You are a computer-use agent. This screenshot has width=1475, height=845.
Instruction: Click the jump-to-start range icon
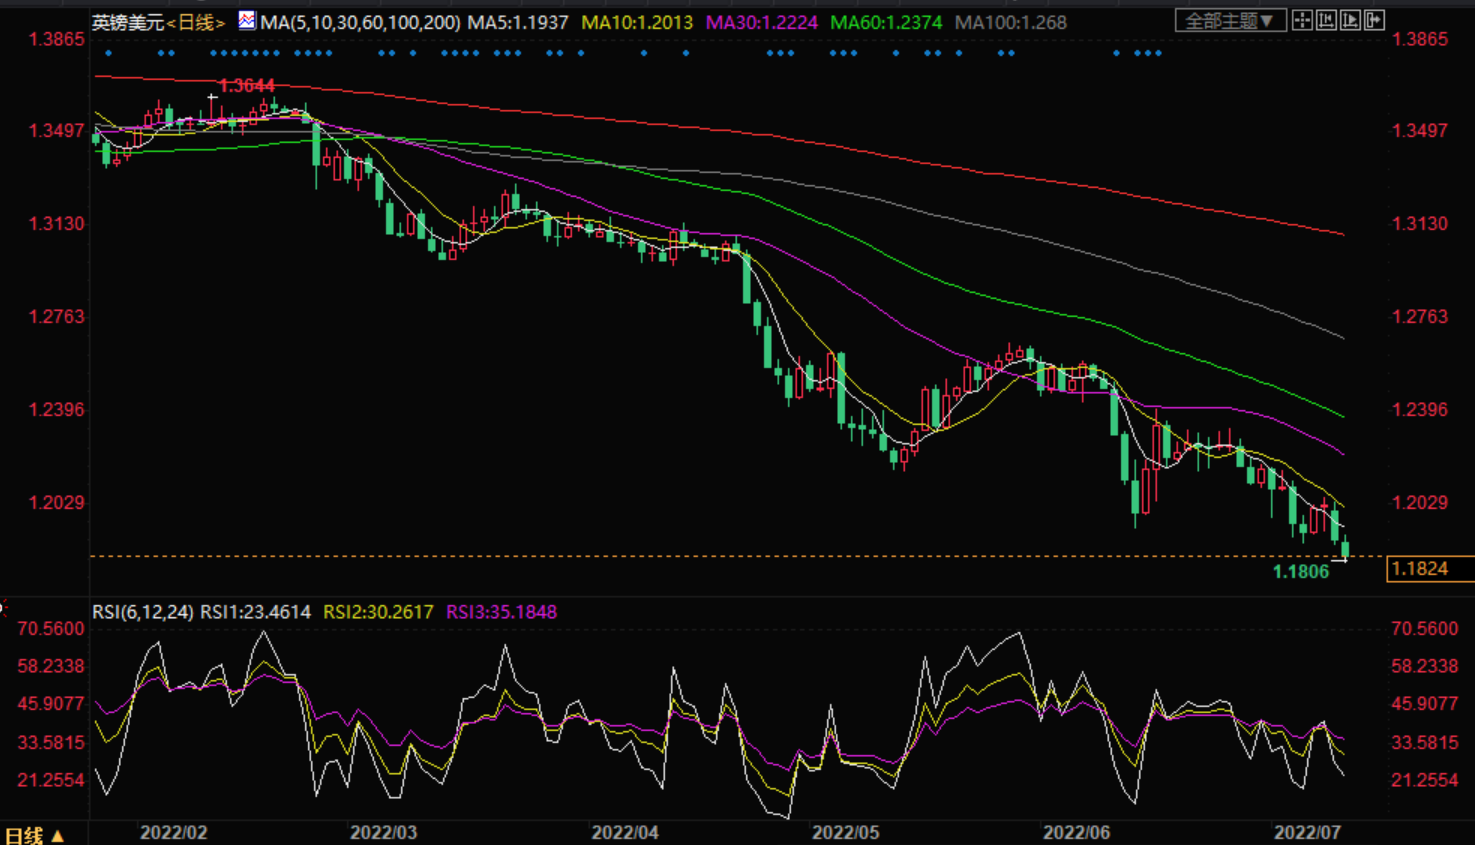pos(1326,21)
